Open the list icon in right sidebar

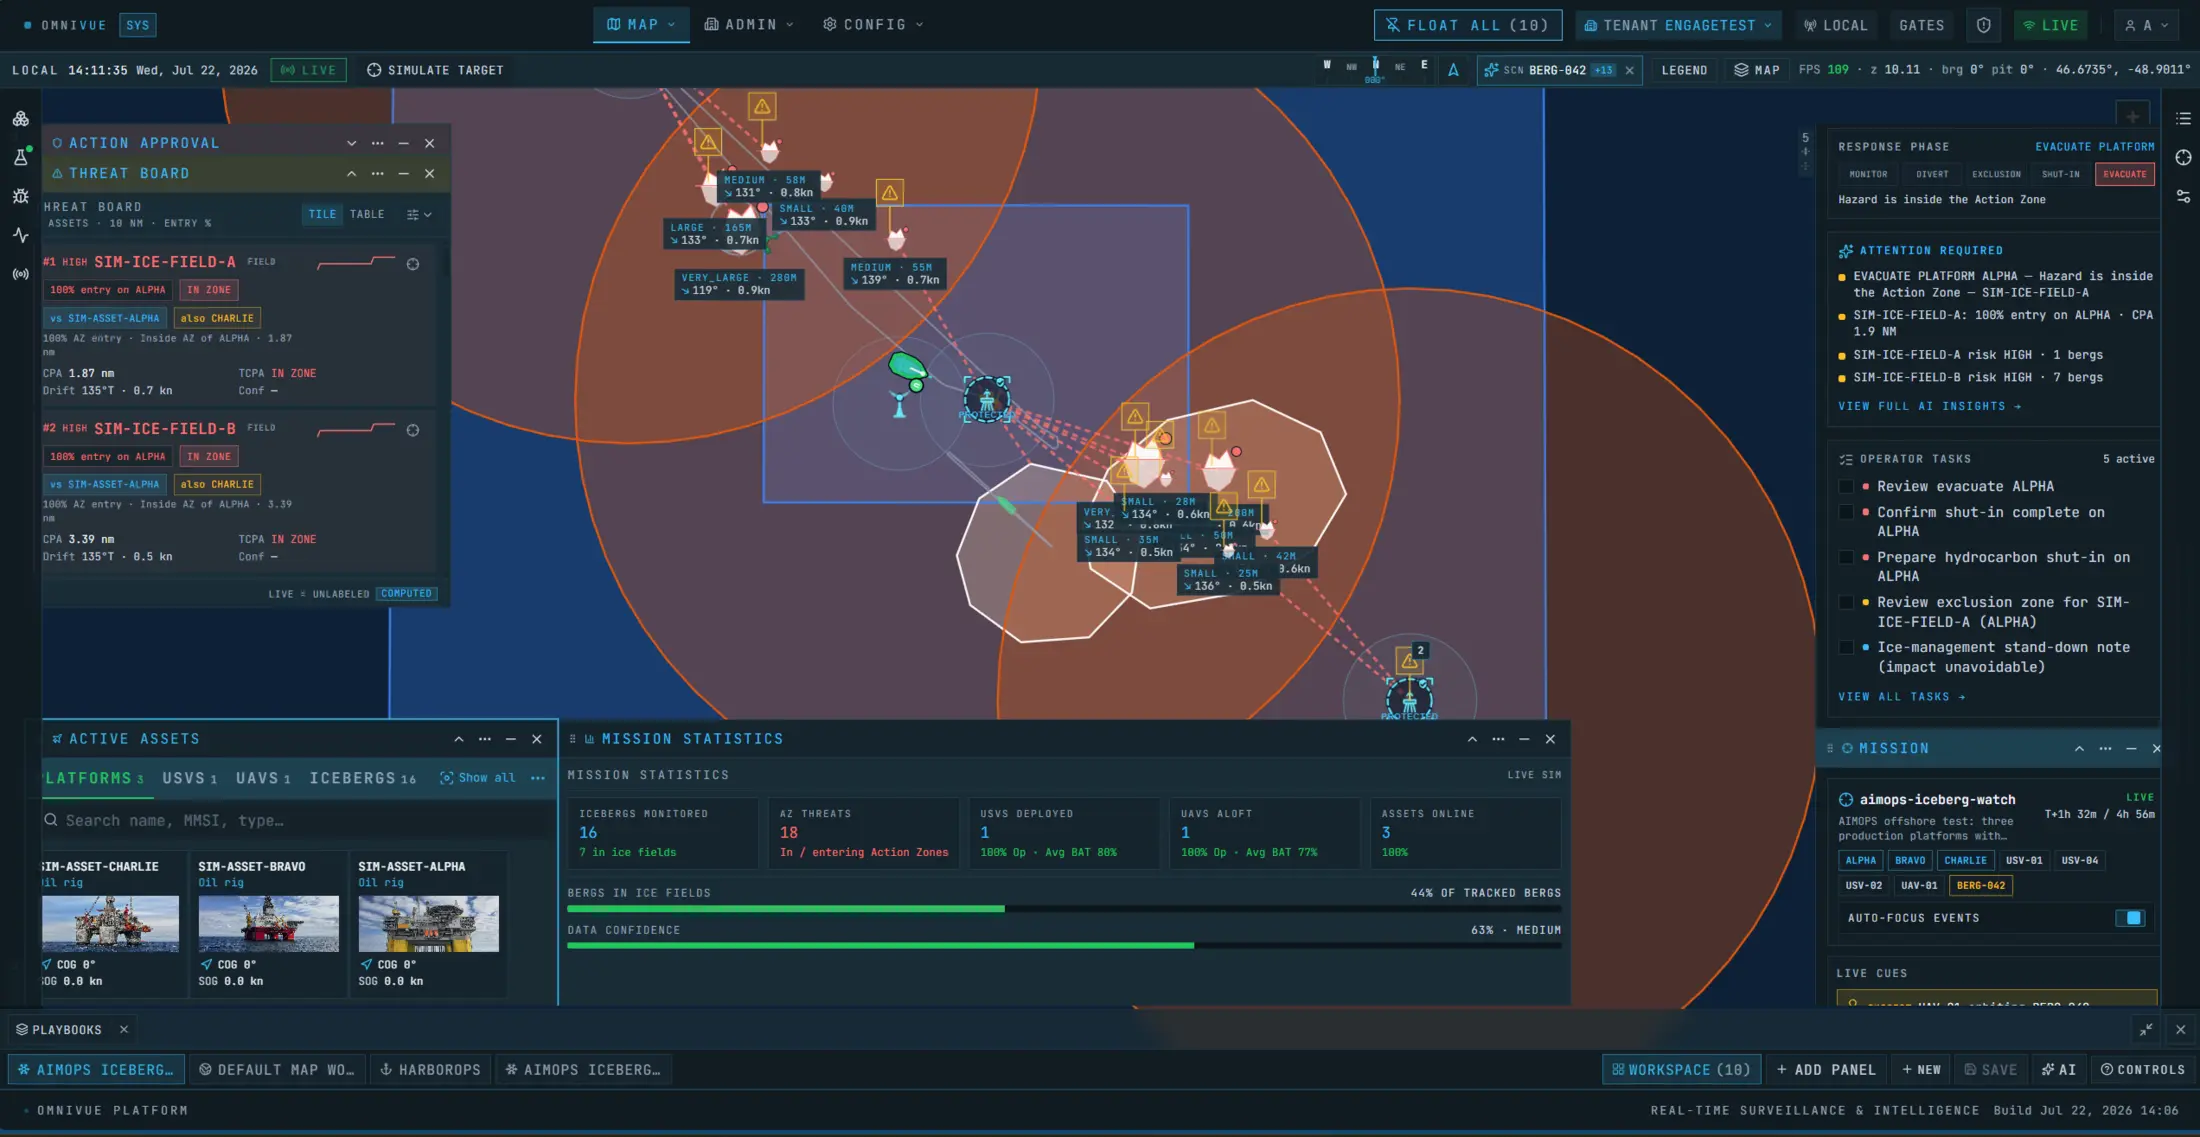pos(2183,119)
